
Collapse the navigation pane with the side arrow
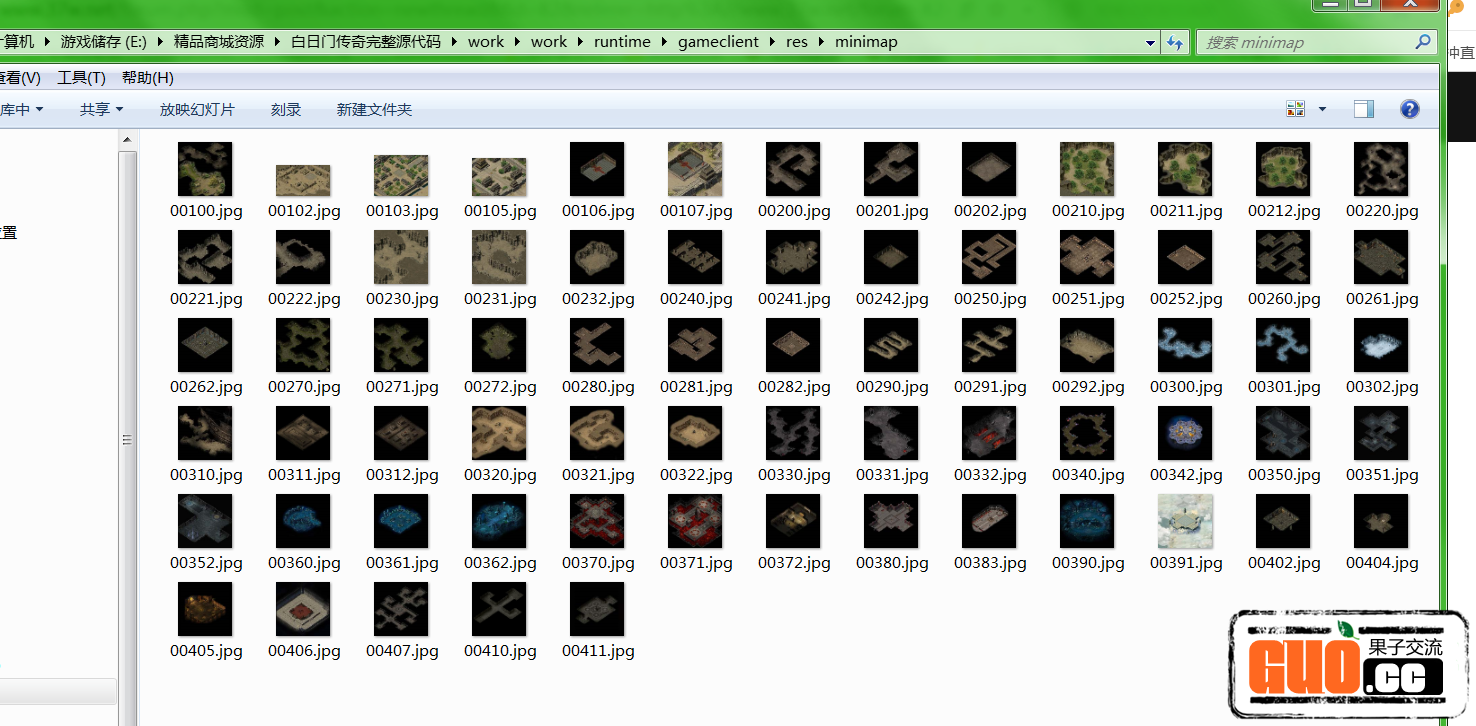[x=127, y=439]
